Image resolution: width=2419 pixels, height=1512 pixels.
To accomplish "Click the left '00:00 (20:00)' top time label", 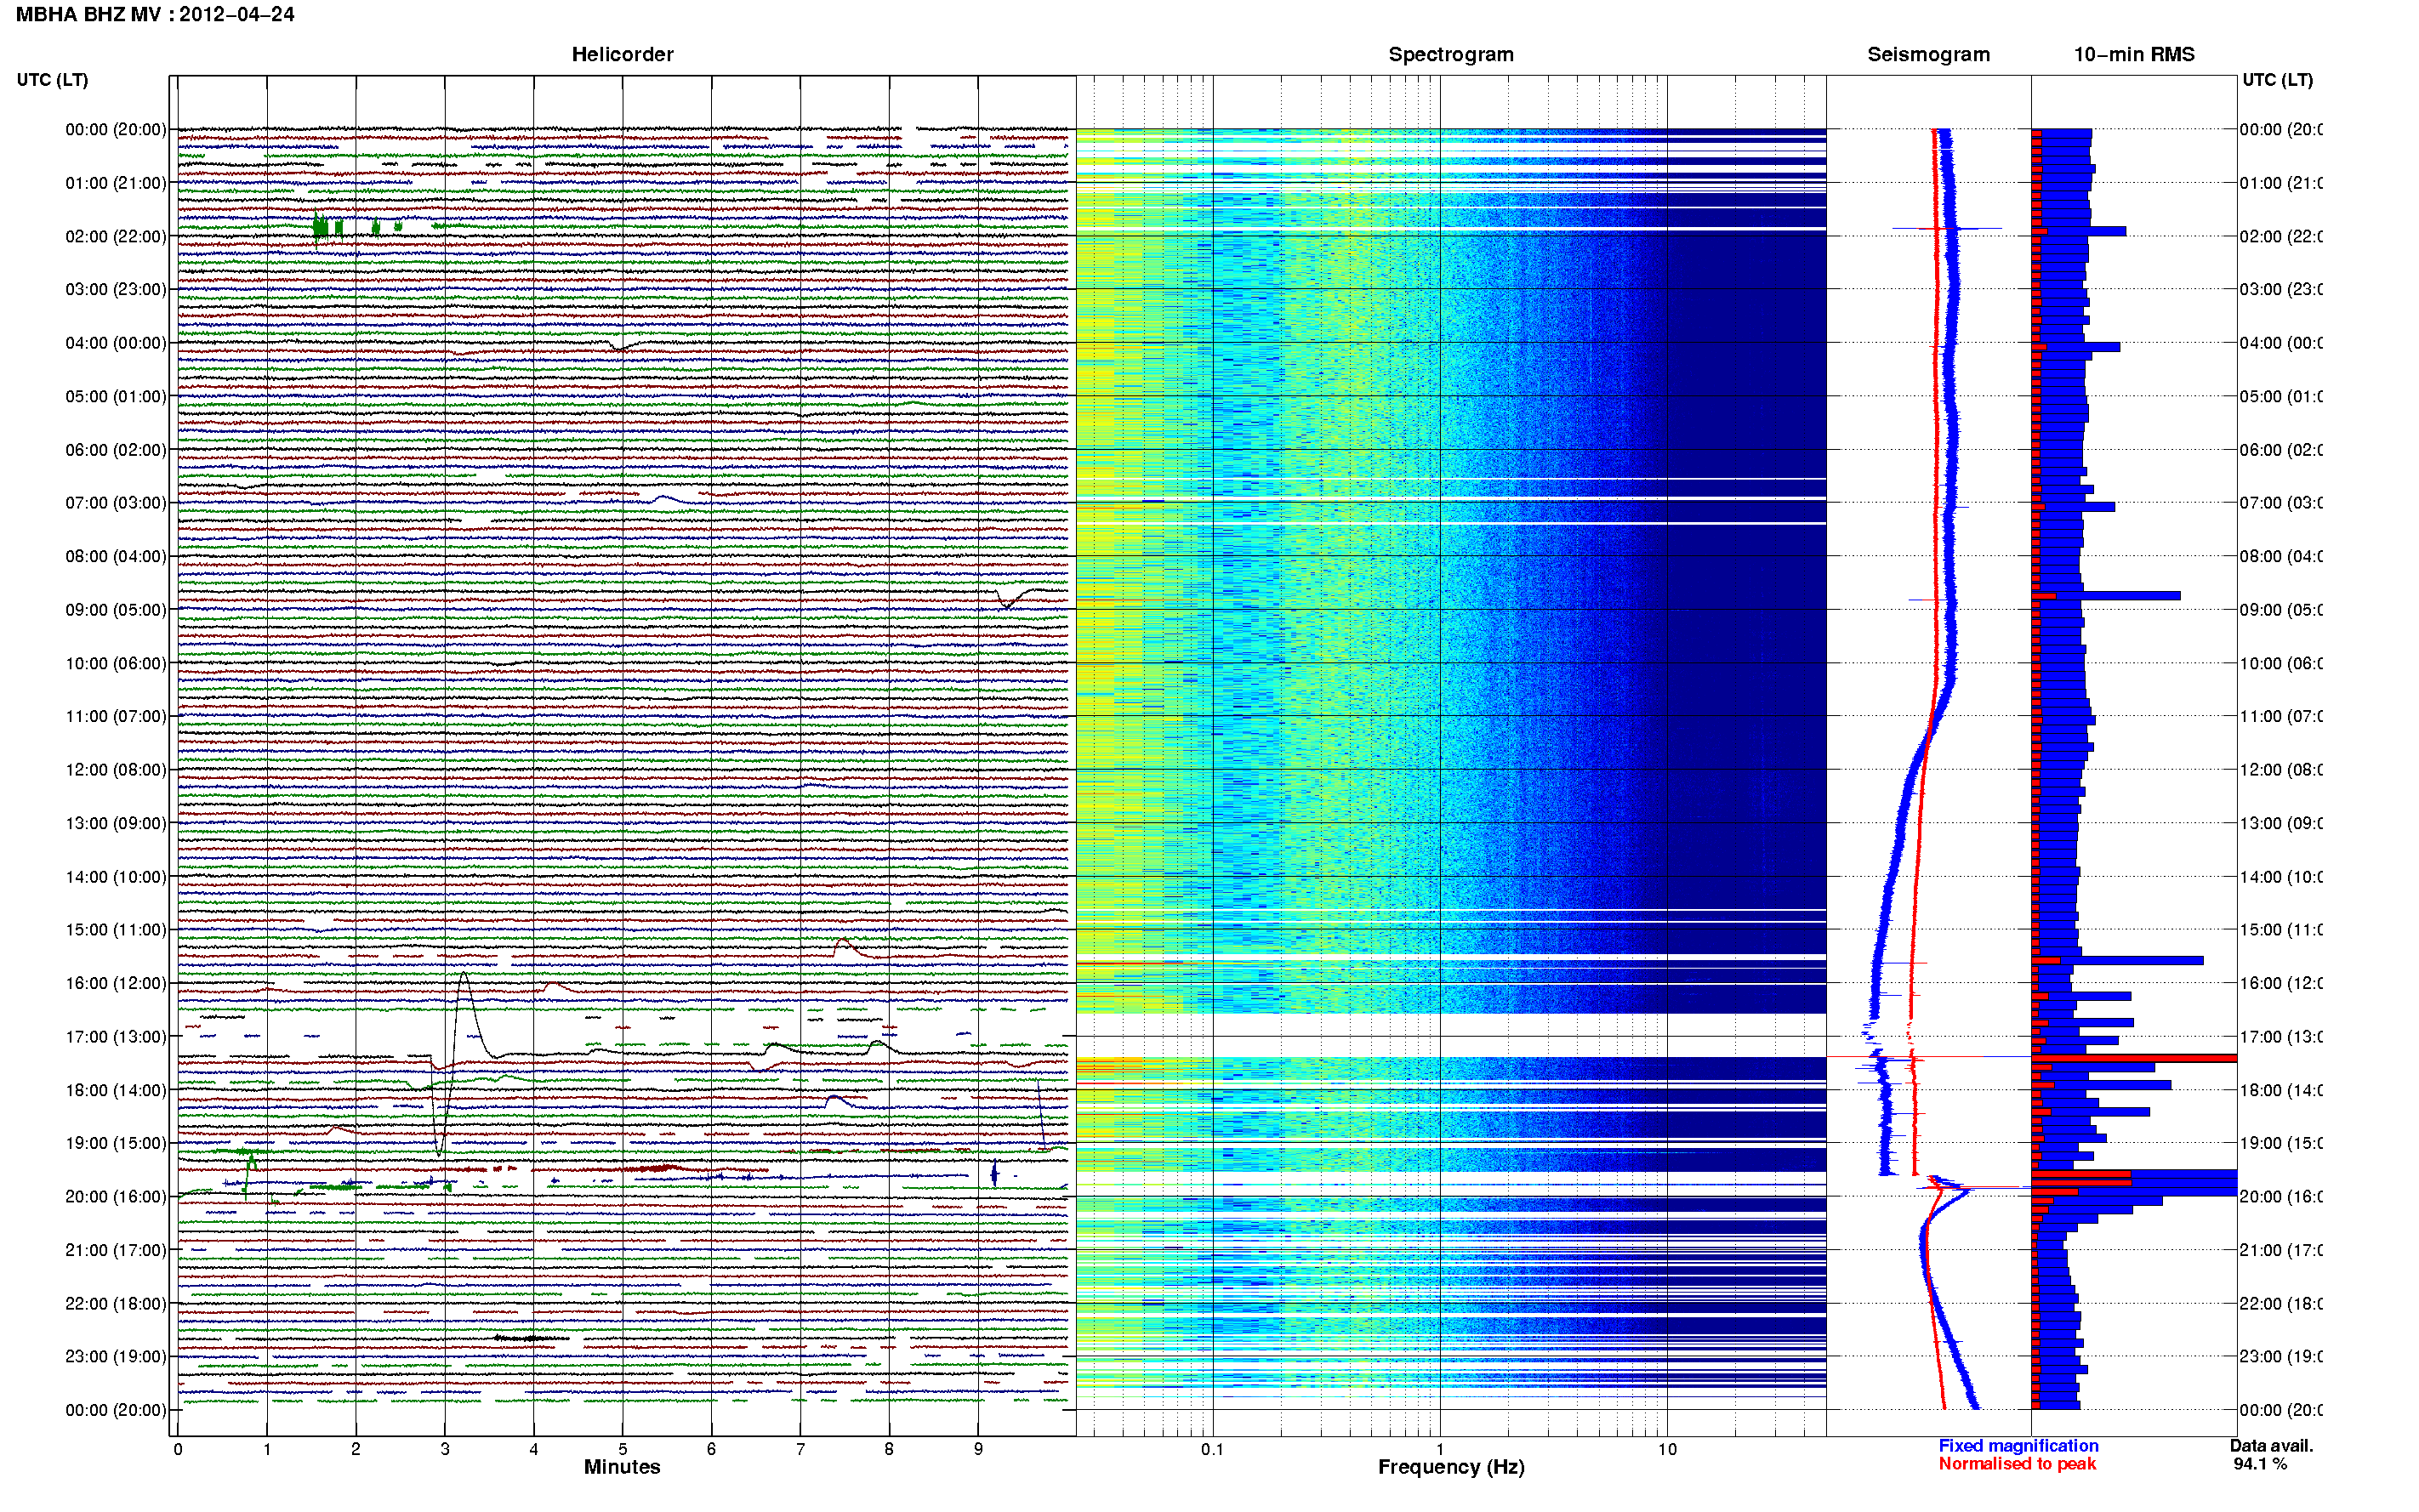I will [x=116, y=129].
